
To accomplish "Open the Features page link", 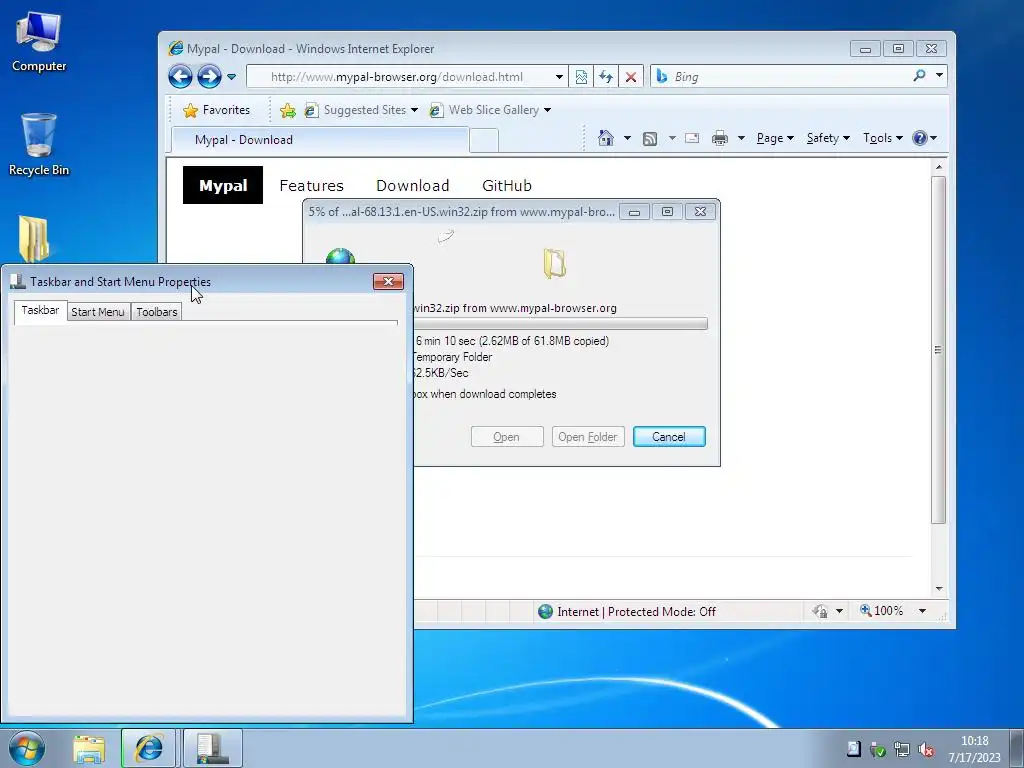I will coord(312,185).
